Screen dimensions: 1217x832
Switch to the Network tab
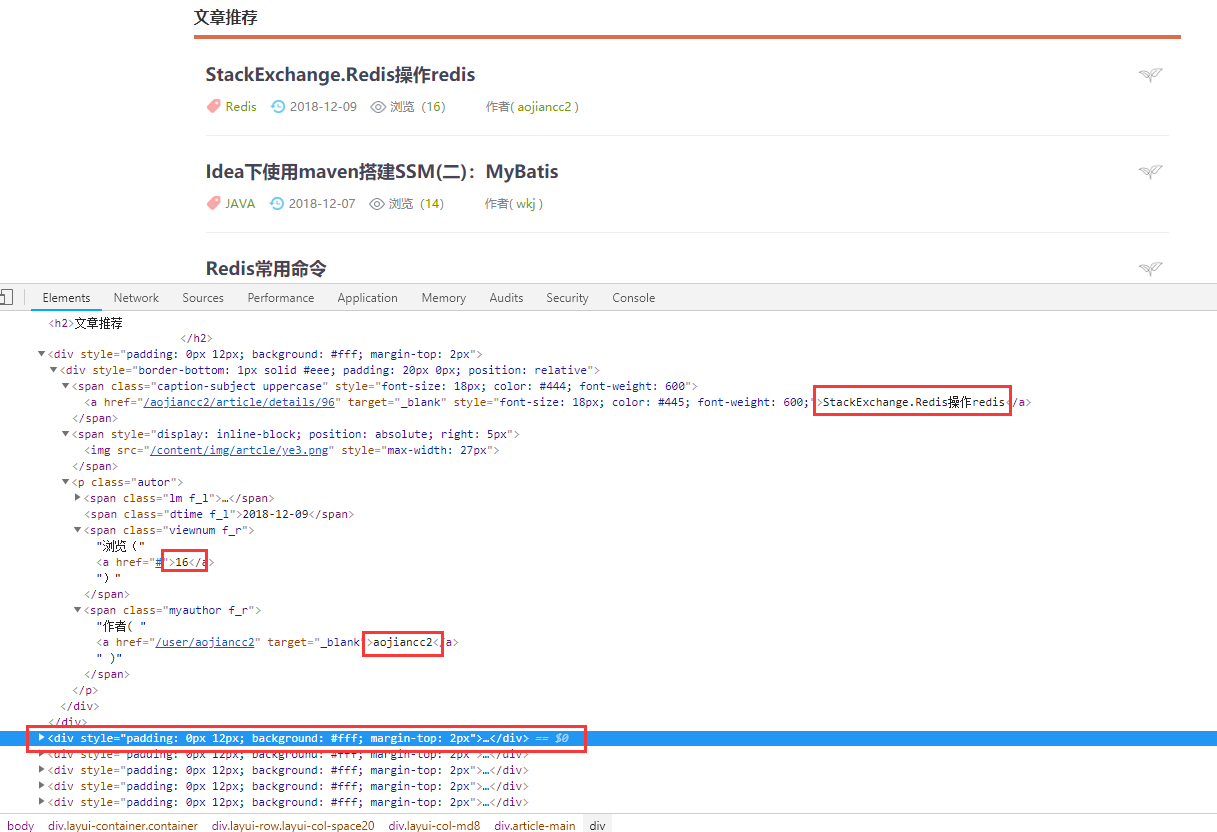pyautogui.click(x=136, y=298)
